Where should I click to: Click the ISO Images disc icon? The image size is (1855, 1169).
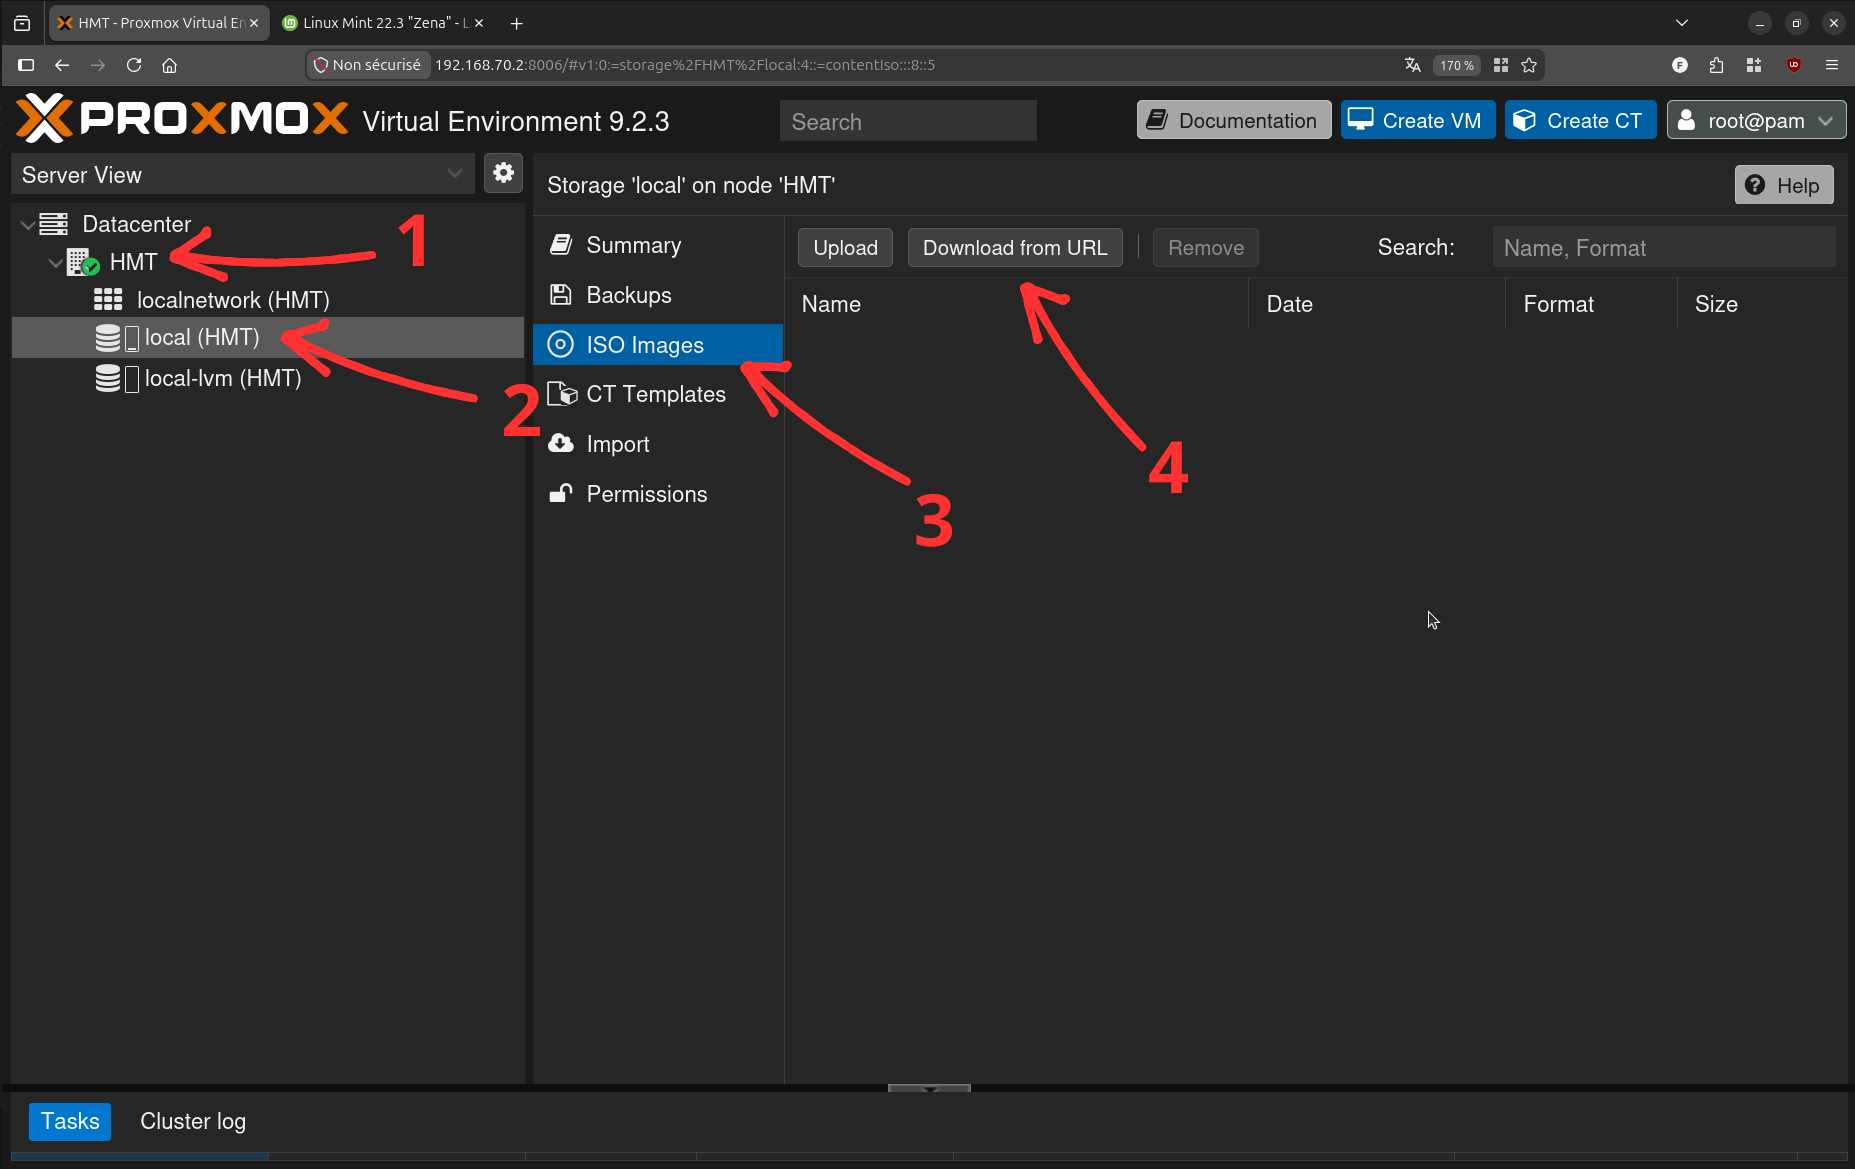(x=561, y=345)
